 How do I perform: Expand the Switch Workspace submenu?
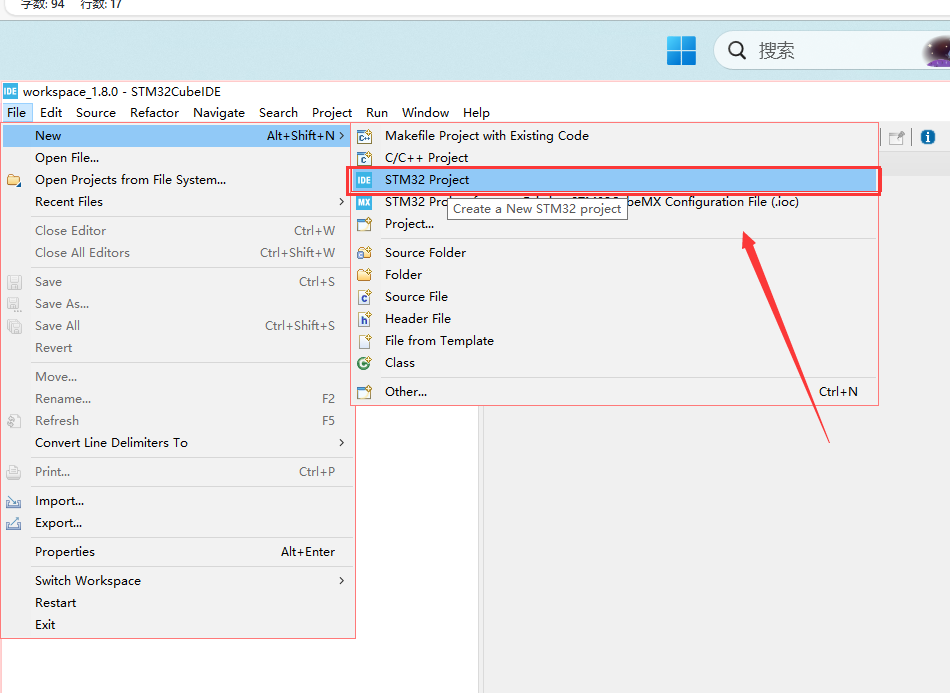[x=178, y=581]
